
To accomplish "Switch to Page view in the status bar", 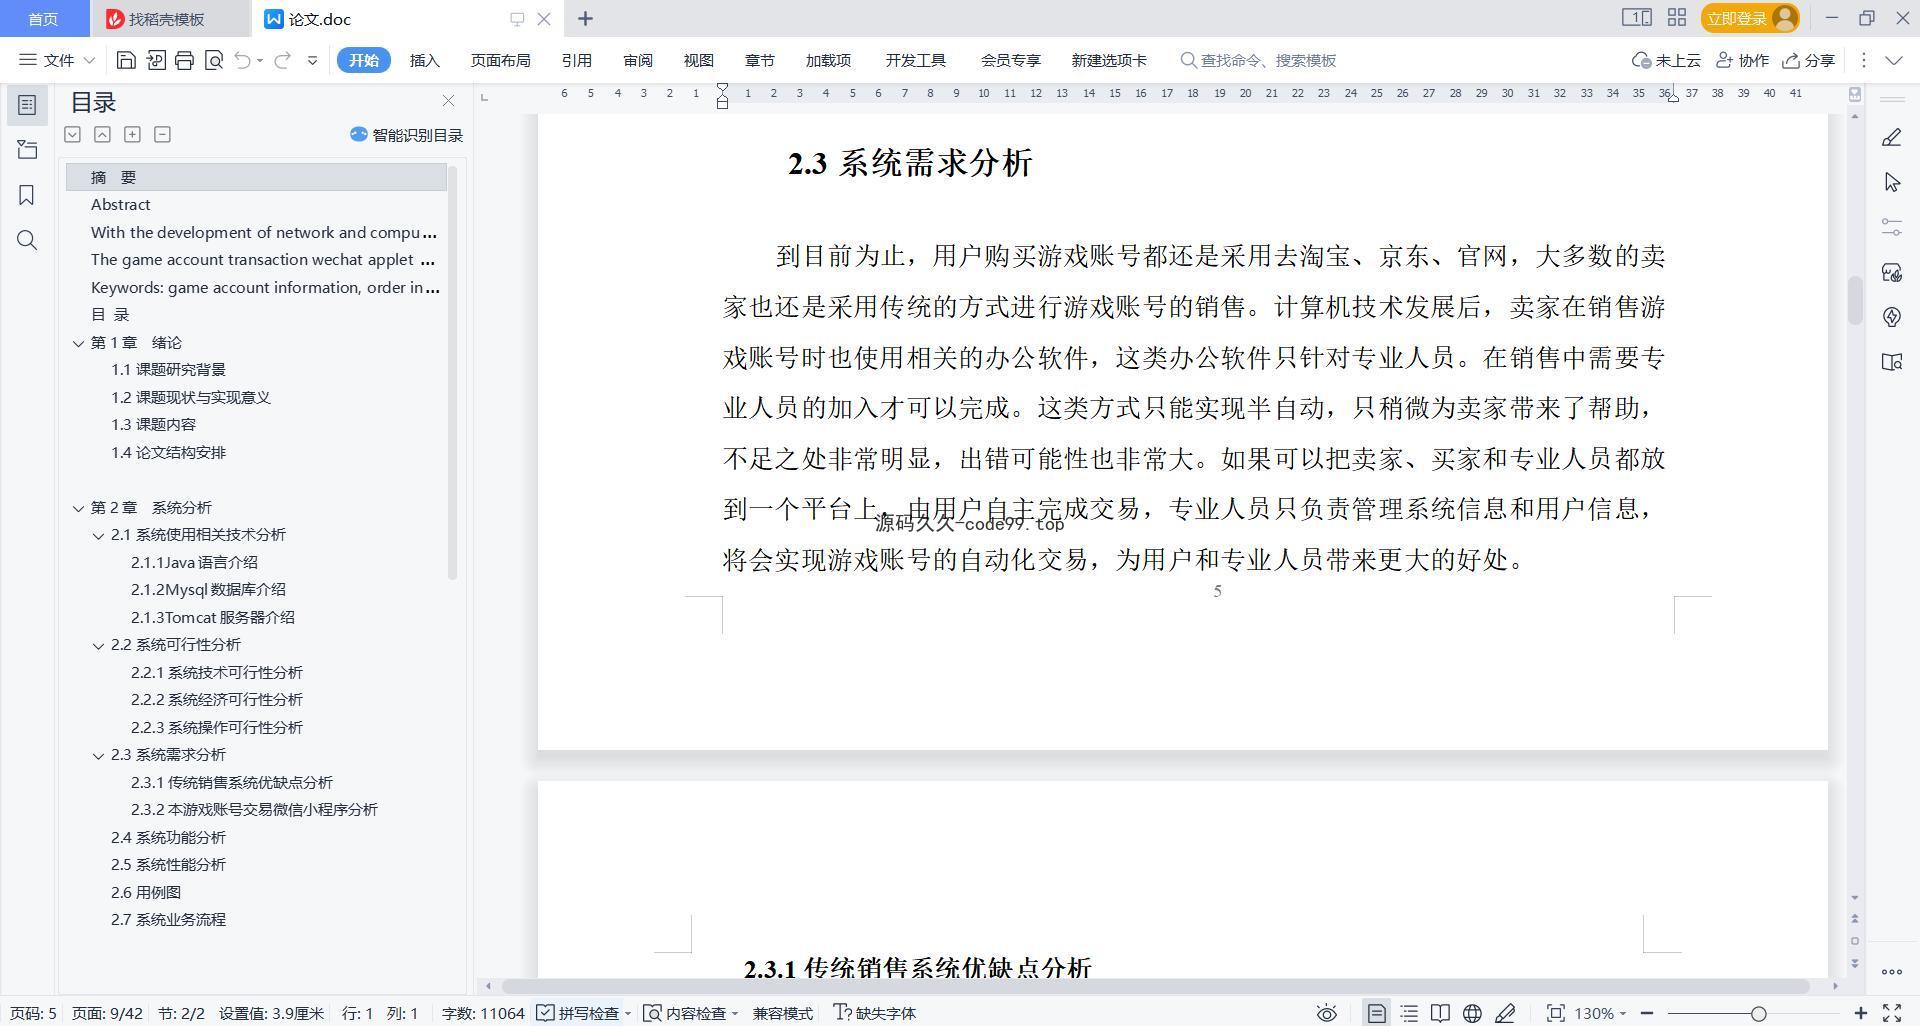I will tap(1377, 1013).
